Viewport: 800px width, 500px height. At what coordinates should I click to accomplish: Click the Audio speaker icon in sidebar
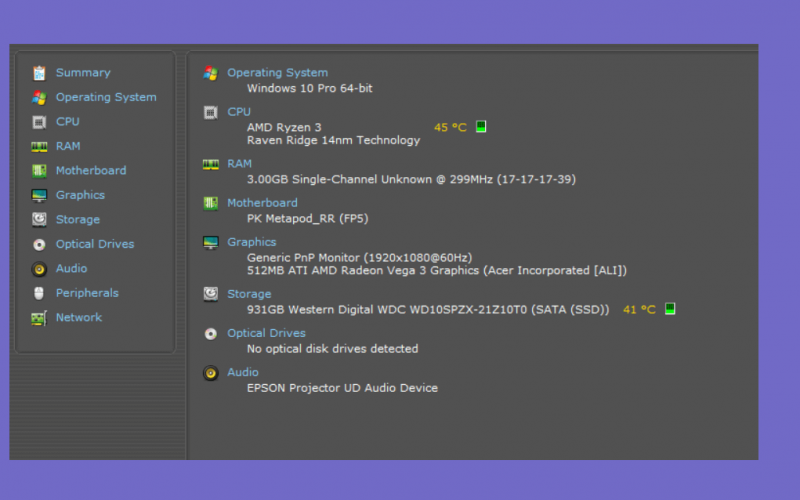point(39,269)
